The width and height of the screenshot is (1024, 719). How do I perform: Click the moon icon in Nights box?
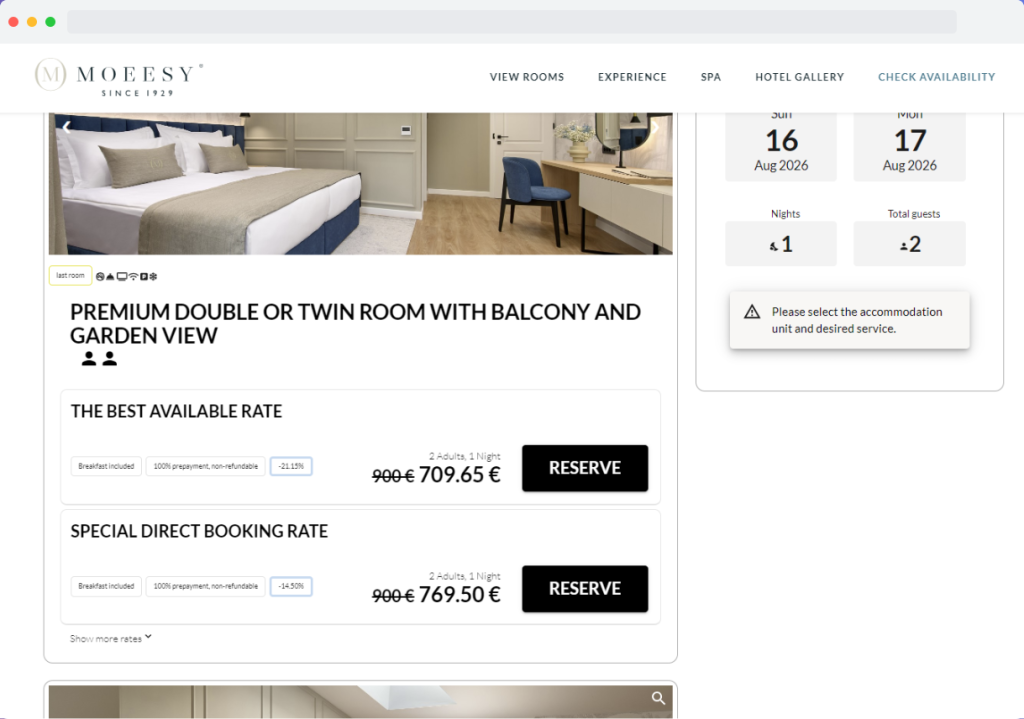tap(774, 246)
